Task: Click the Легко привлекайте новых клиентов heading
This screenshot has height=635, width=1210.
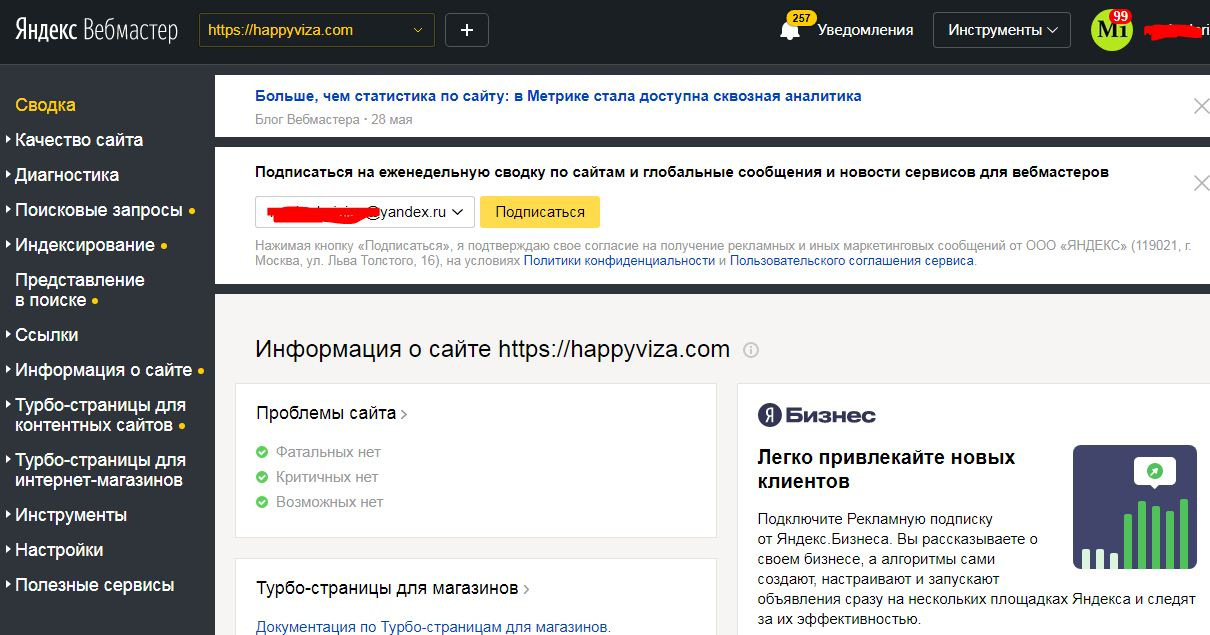Action: click(x=886, y=469)
